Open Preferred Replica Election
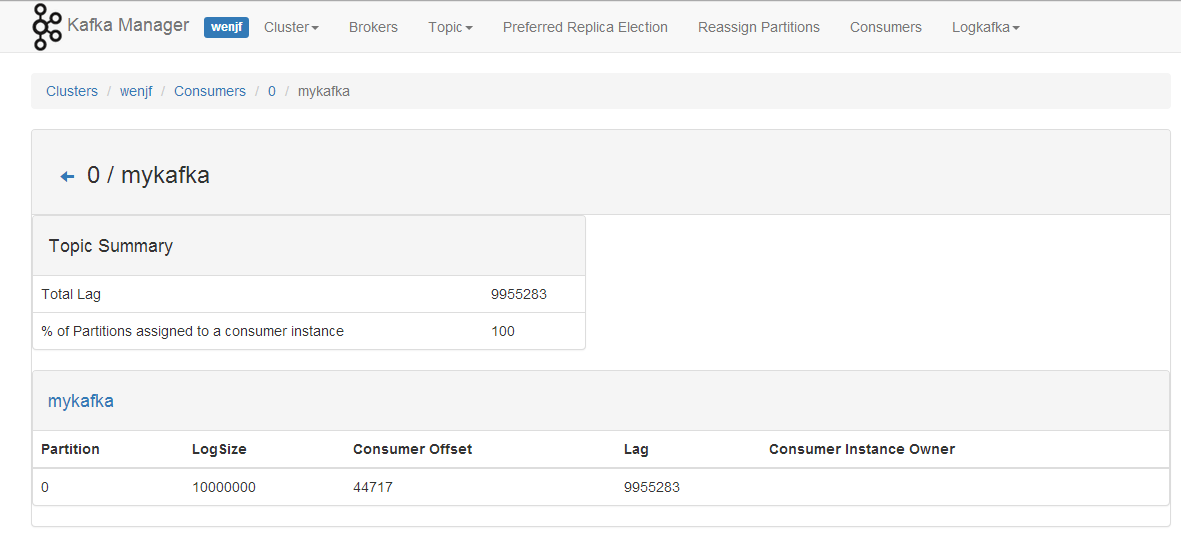Viewport: 1181px width, 541px height. click(x=585, y=27)
